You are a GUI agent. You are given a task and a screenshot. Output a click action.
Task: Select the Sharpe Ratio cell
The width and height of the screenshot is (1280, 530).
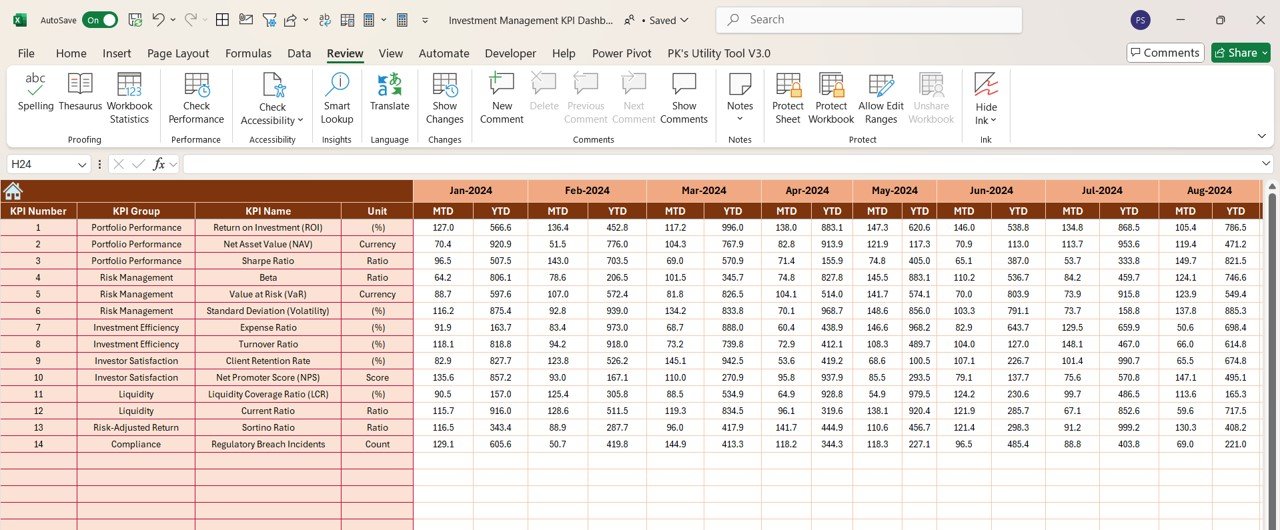point(268,261)
